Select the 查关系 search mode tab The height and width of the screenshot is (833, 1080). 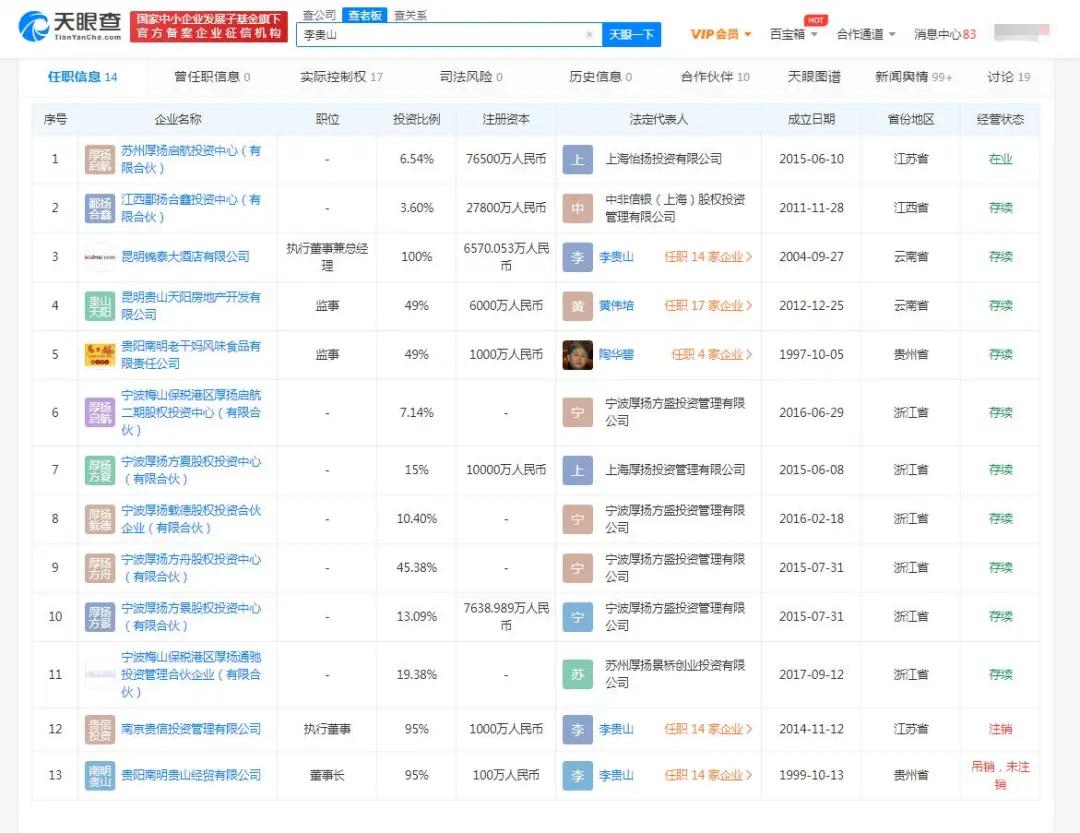pos(410,15)
